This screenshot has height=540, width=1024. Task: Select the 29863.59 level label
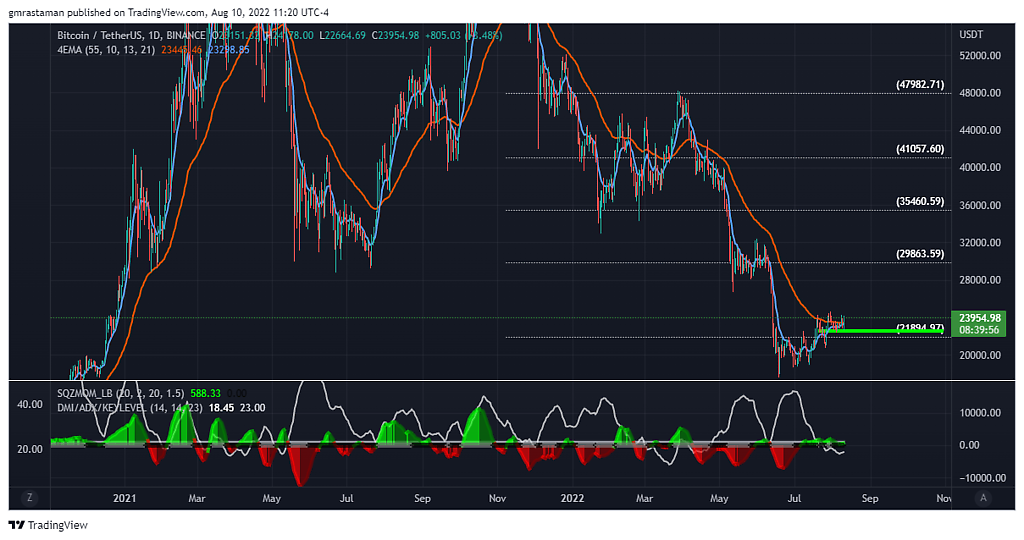pos(920,254)
